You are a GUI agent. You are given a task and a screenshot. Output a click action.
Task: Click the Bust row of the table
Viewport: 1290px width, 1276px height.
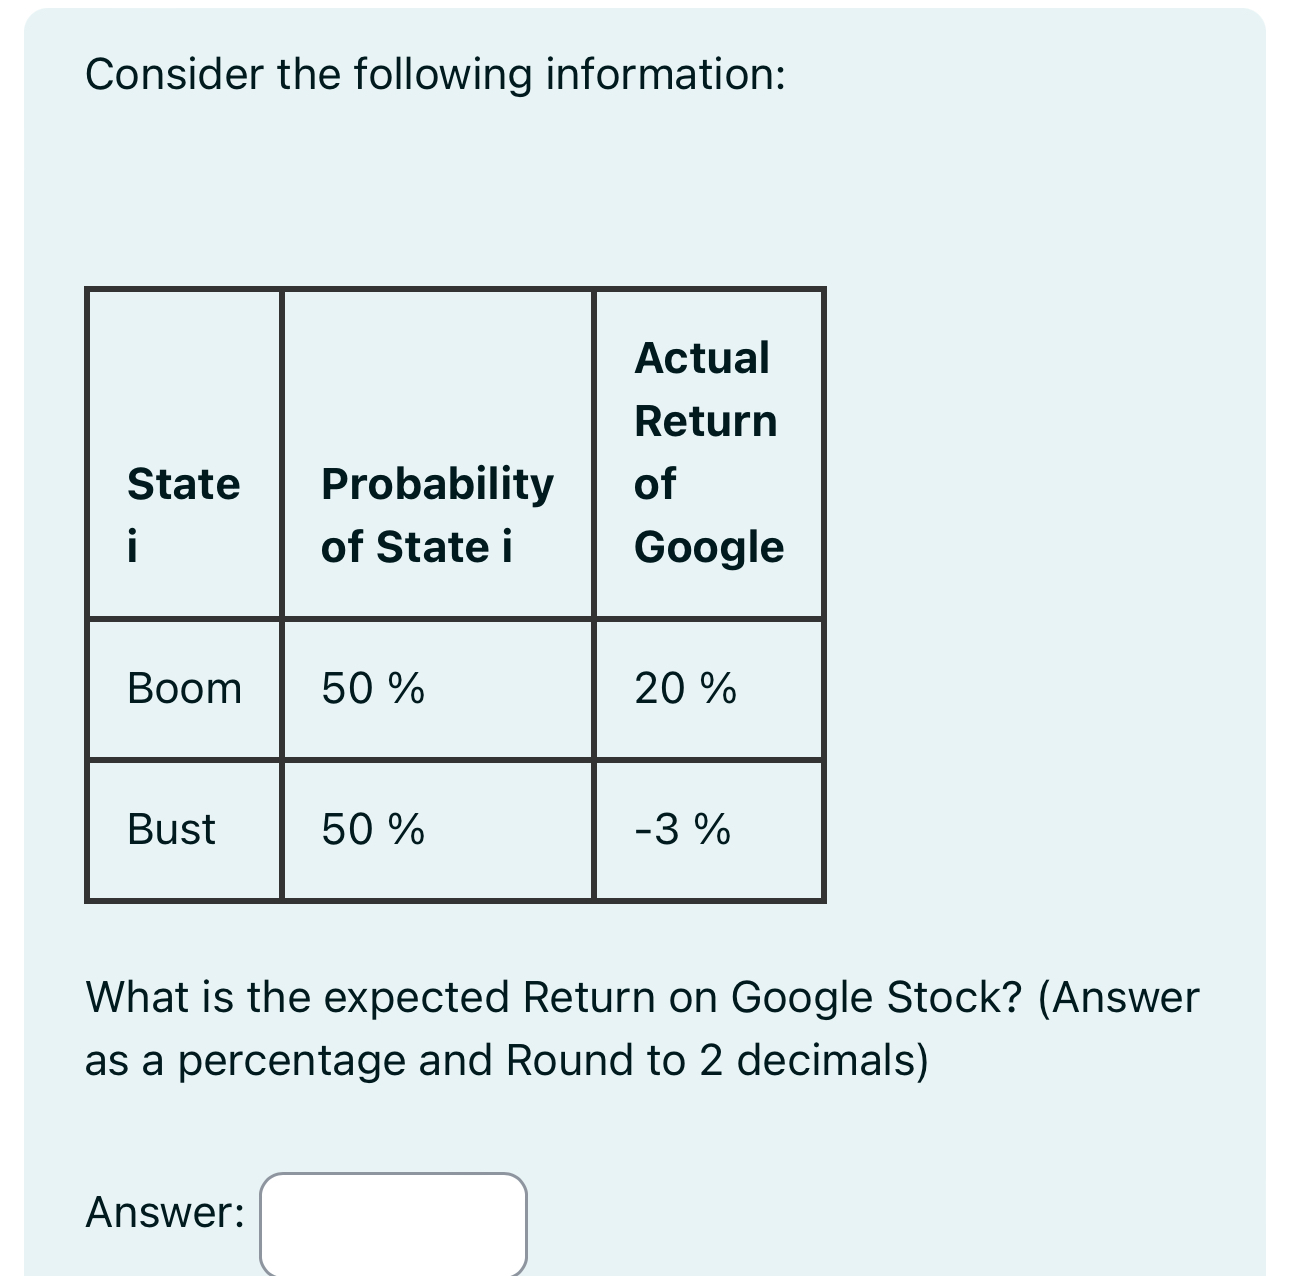pyautogui.click(x=455, y=830)
